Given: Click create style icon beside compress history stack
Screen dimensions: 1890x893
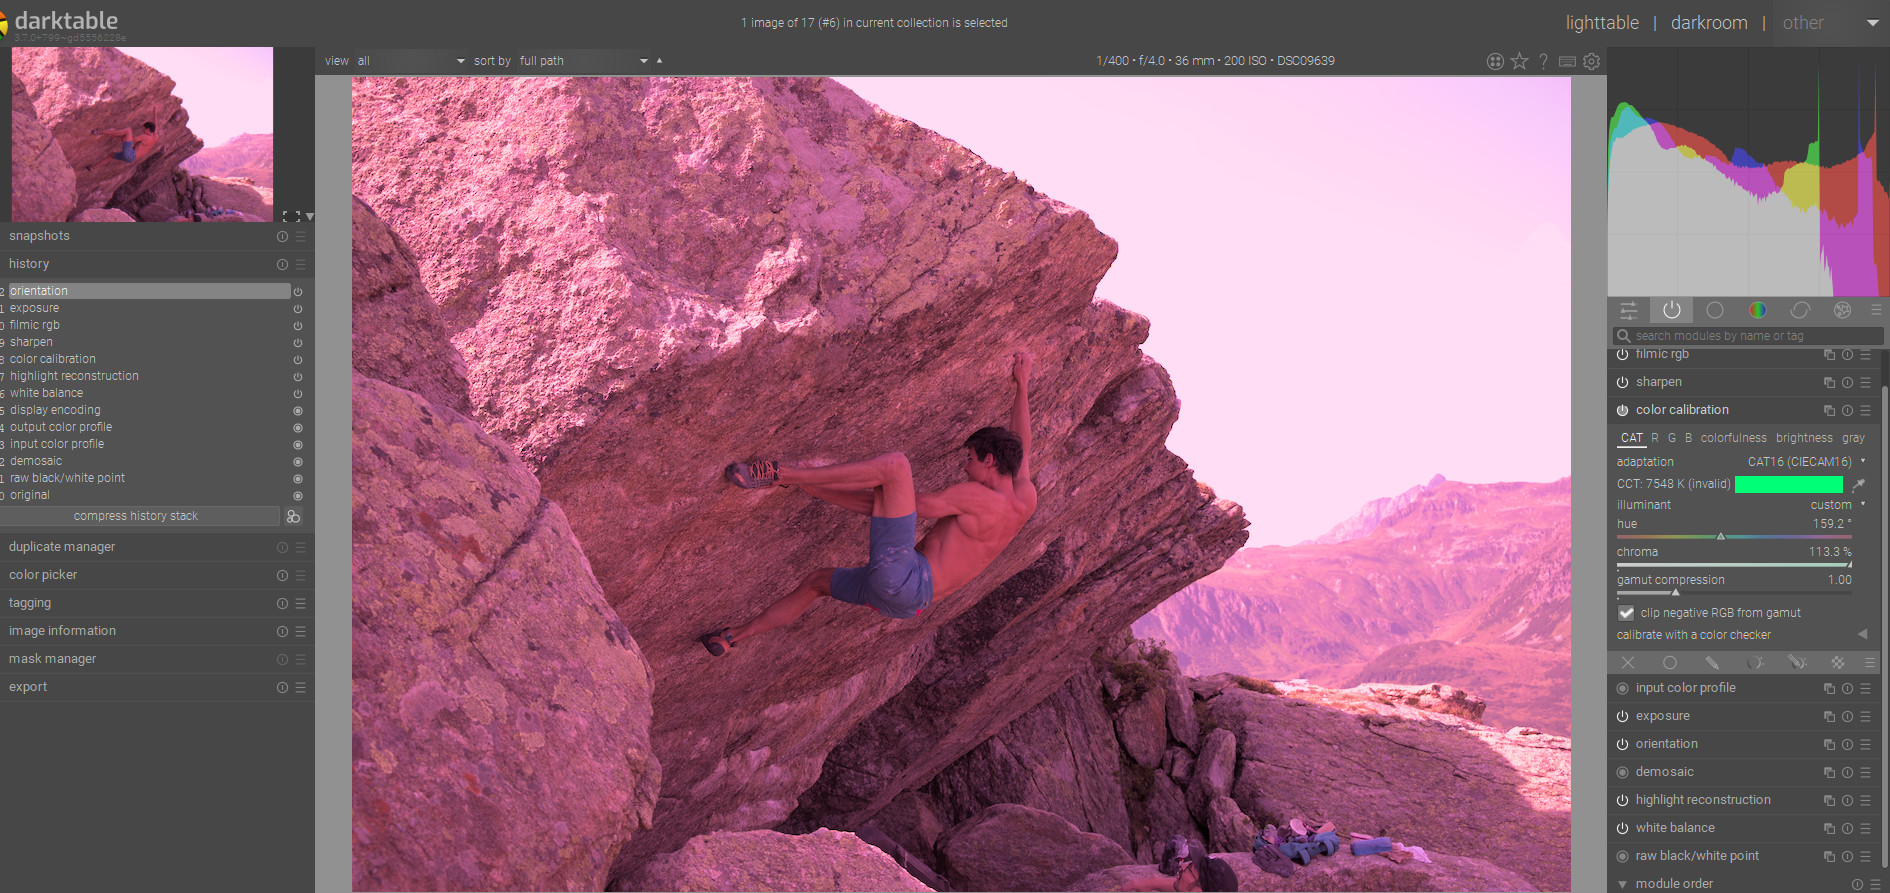Looking at the screenshot, I should coord(293,517).
